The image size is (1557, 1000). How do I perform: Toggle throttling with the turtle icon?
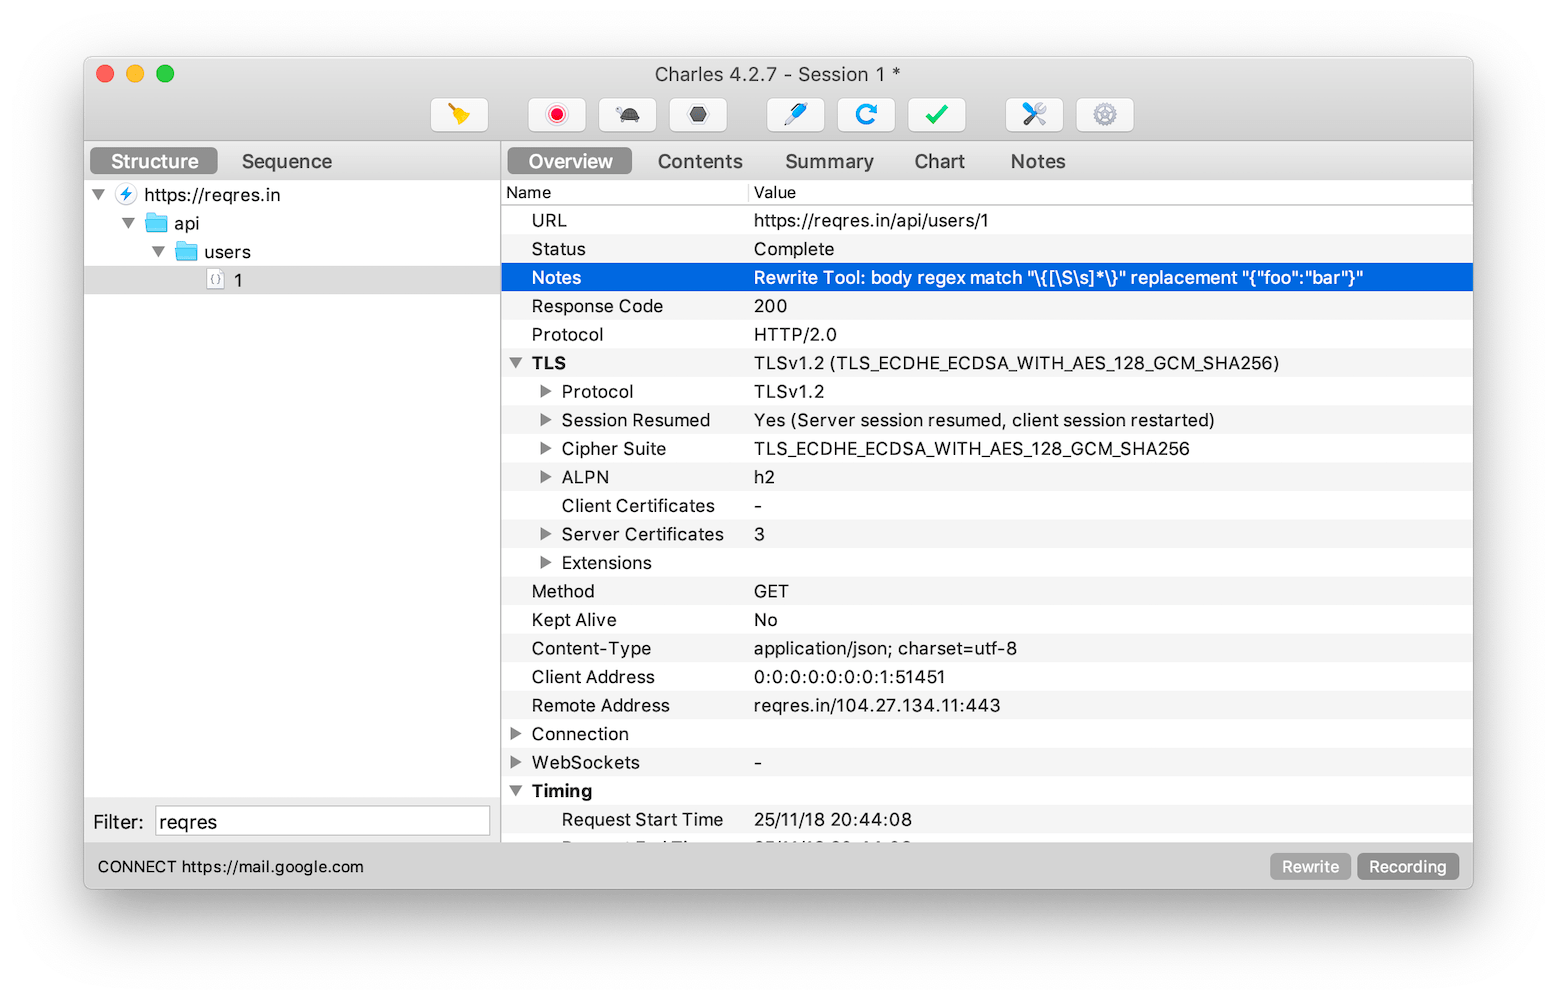click(x=627, y=114)
